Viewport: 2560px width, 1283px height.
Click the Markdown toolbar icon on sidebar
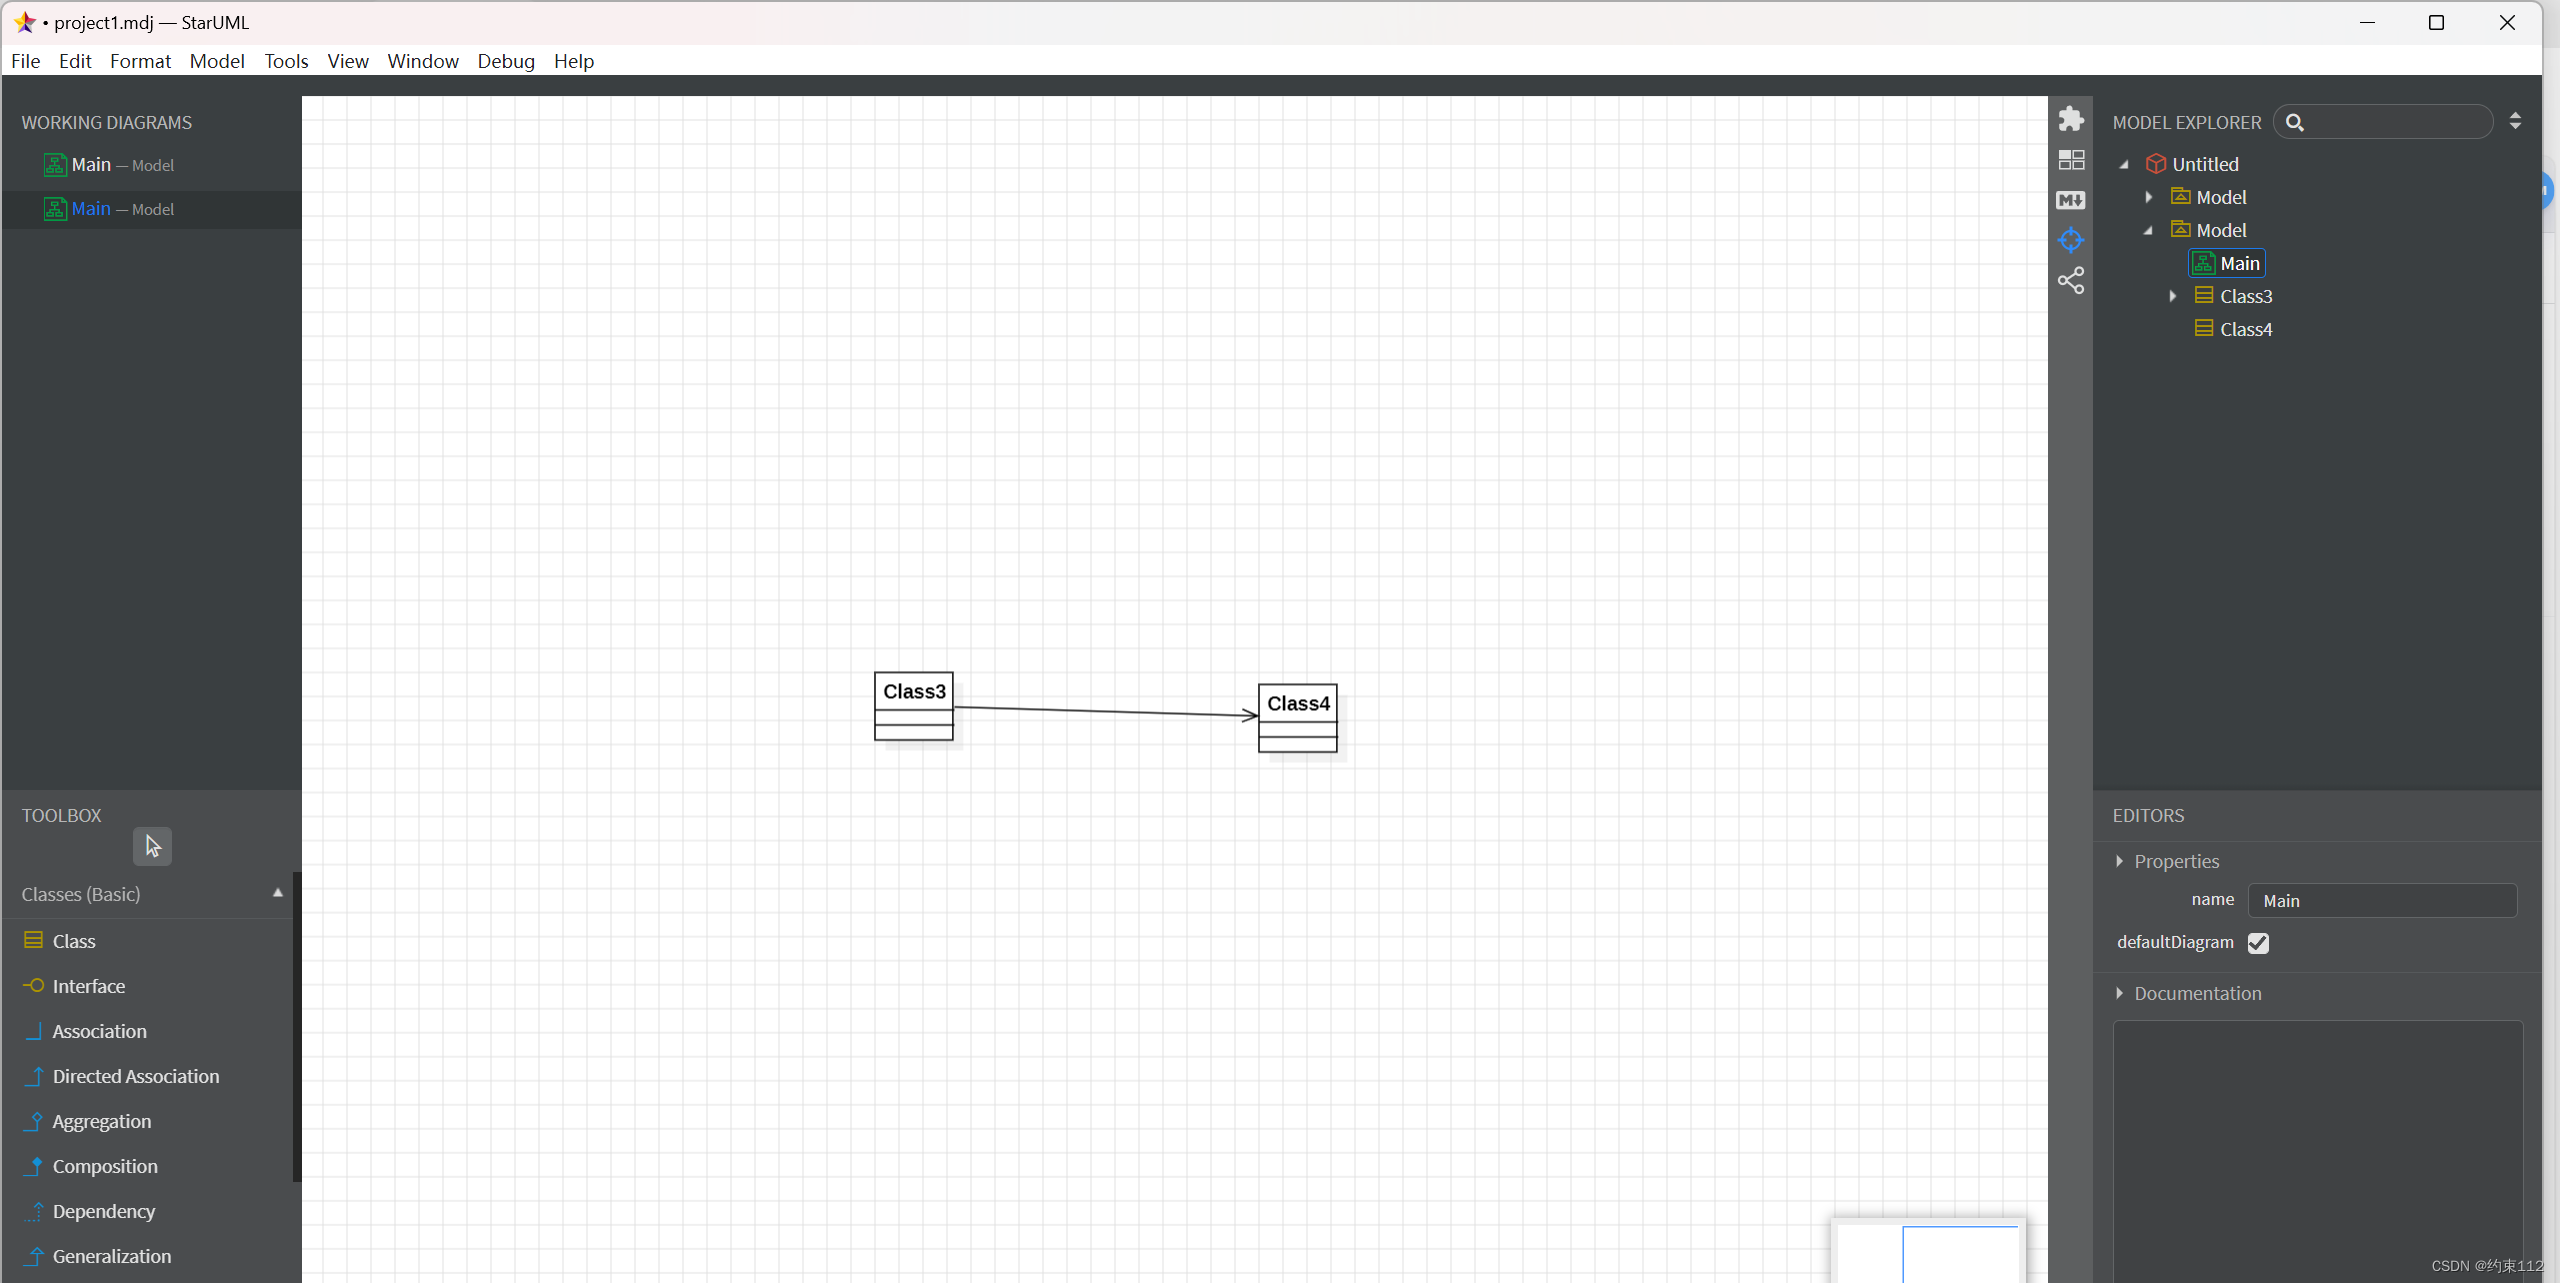2071,198
